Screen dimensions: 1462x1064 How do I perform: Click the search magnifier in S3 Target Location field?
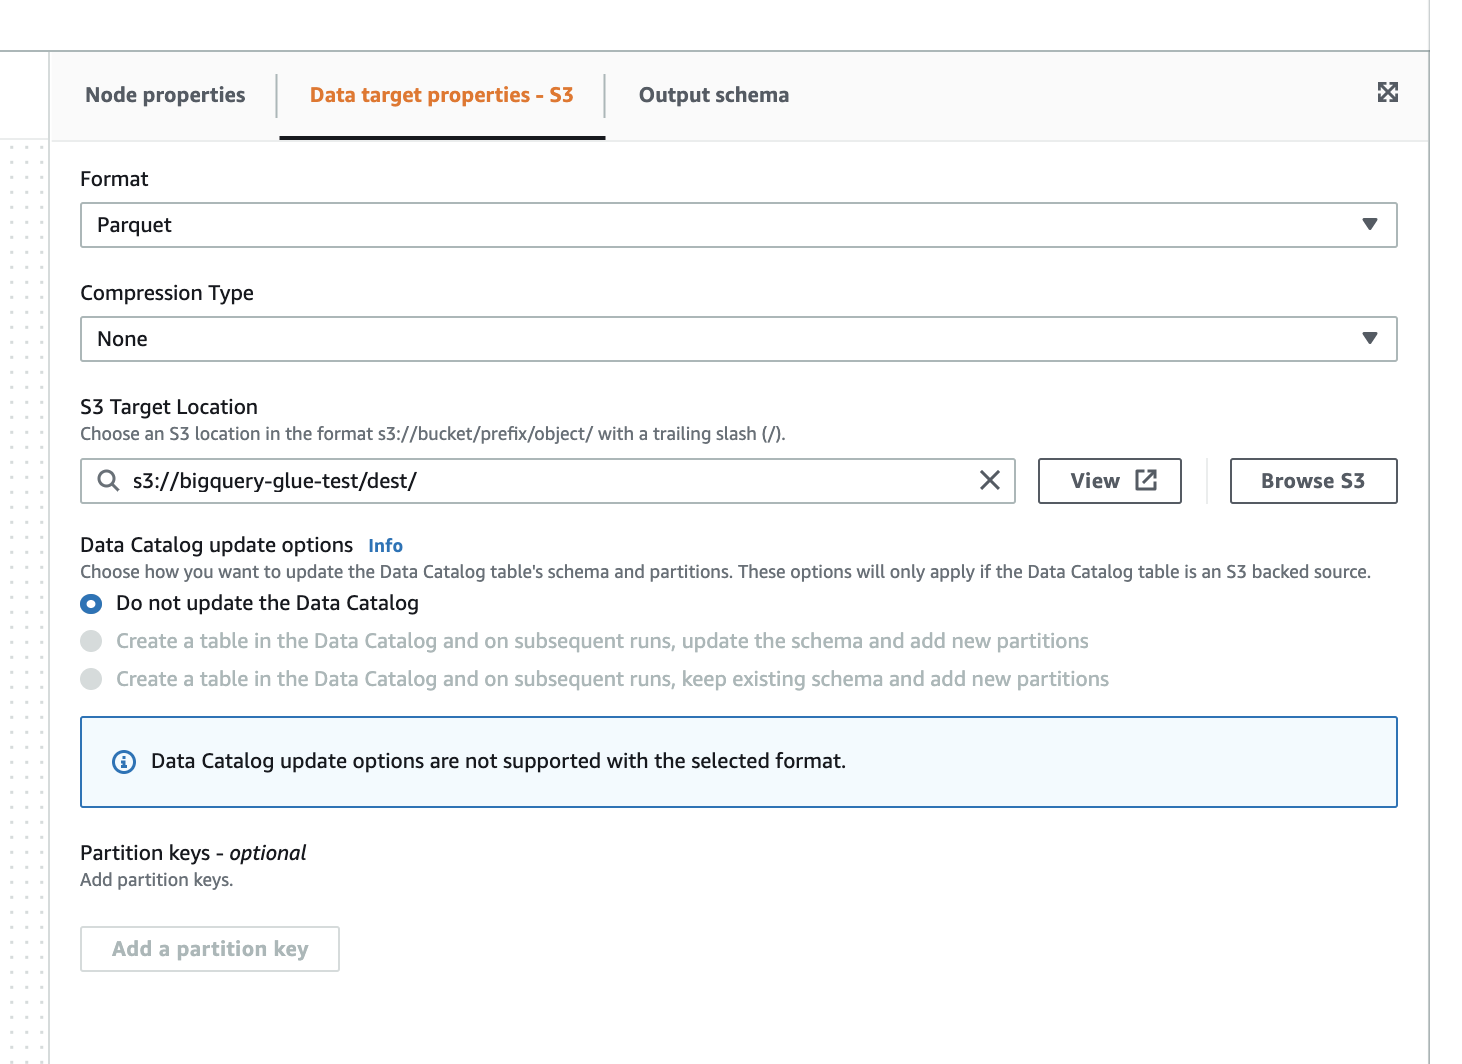click(x=107, y=481)
